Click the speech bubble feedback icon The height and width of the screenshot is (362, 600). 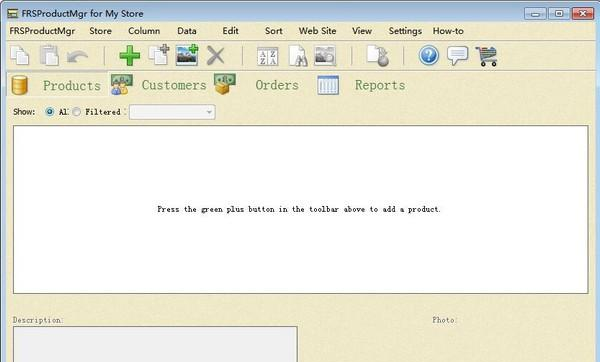pyautogui.click(x=458, y=56)
